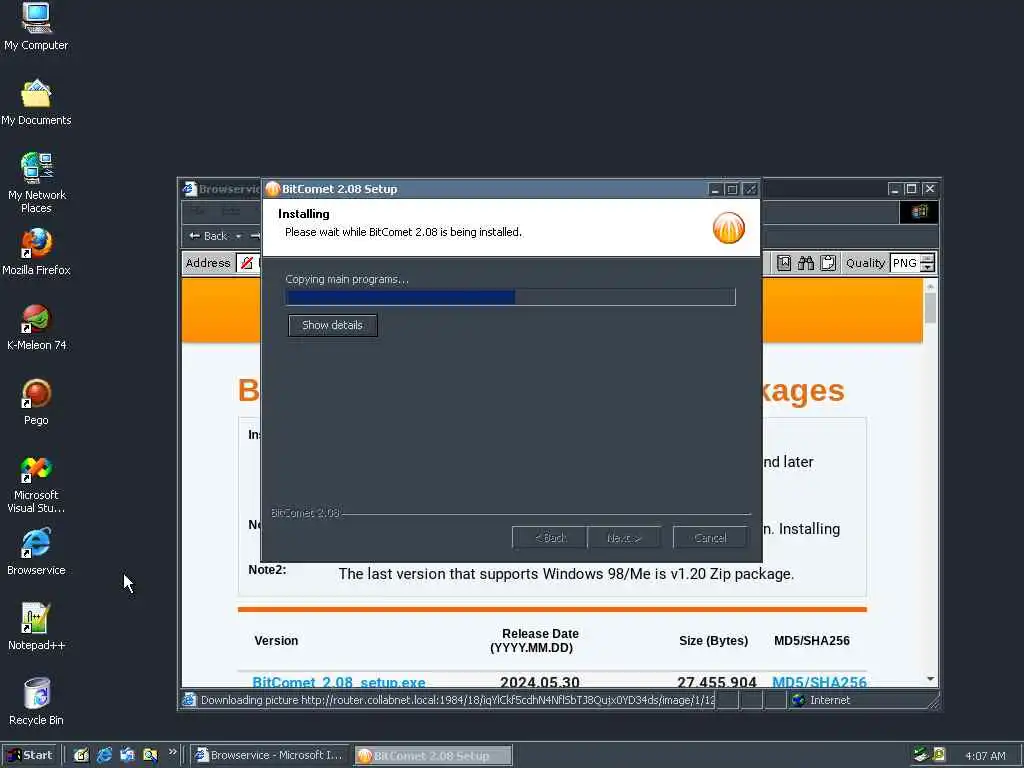Switch to Browservice taskbar button

tap(270, 755)
